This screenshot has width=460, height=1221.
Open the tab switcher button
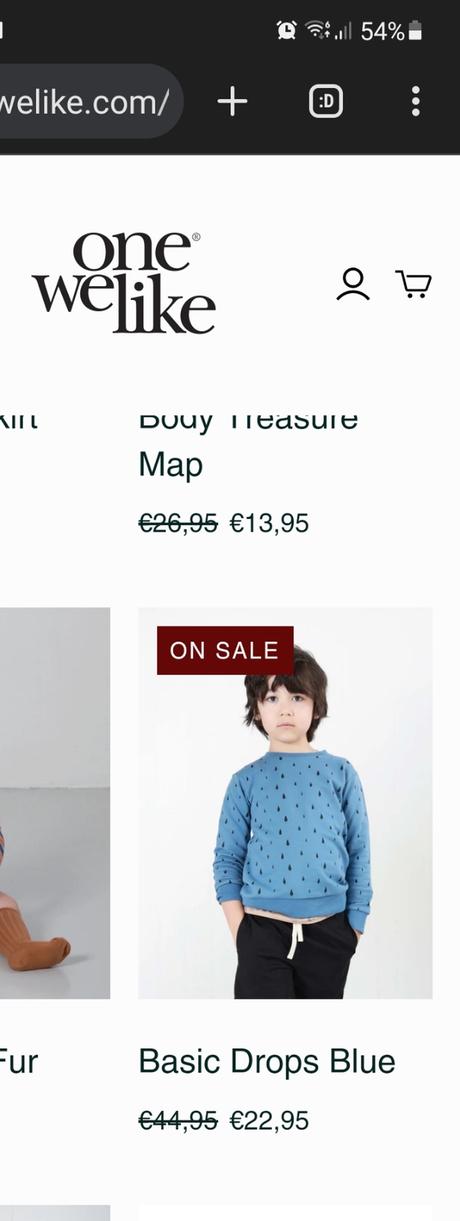tap(326, 101)
